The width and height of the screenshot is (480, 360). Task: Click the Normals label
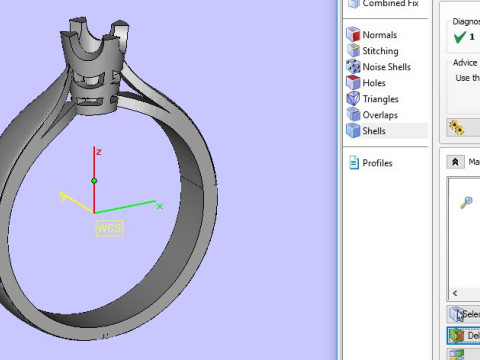pos(380,35)
